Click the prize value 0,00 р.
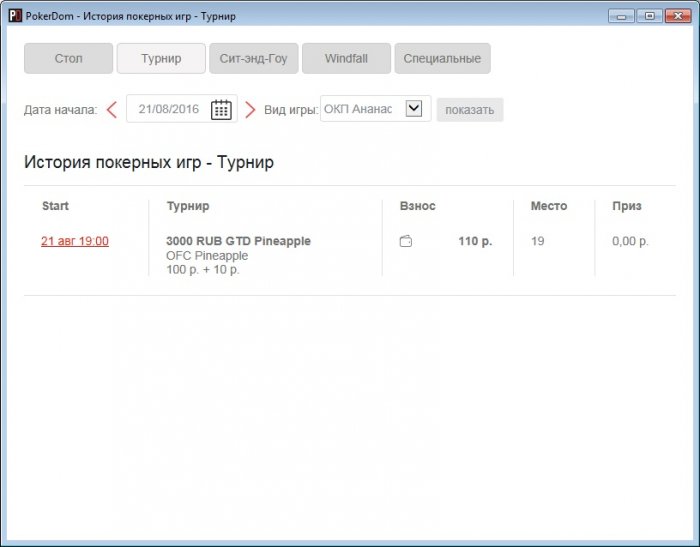 [x=630, y=241]
